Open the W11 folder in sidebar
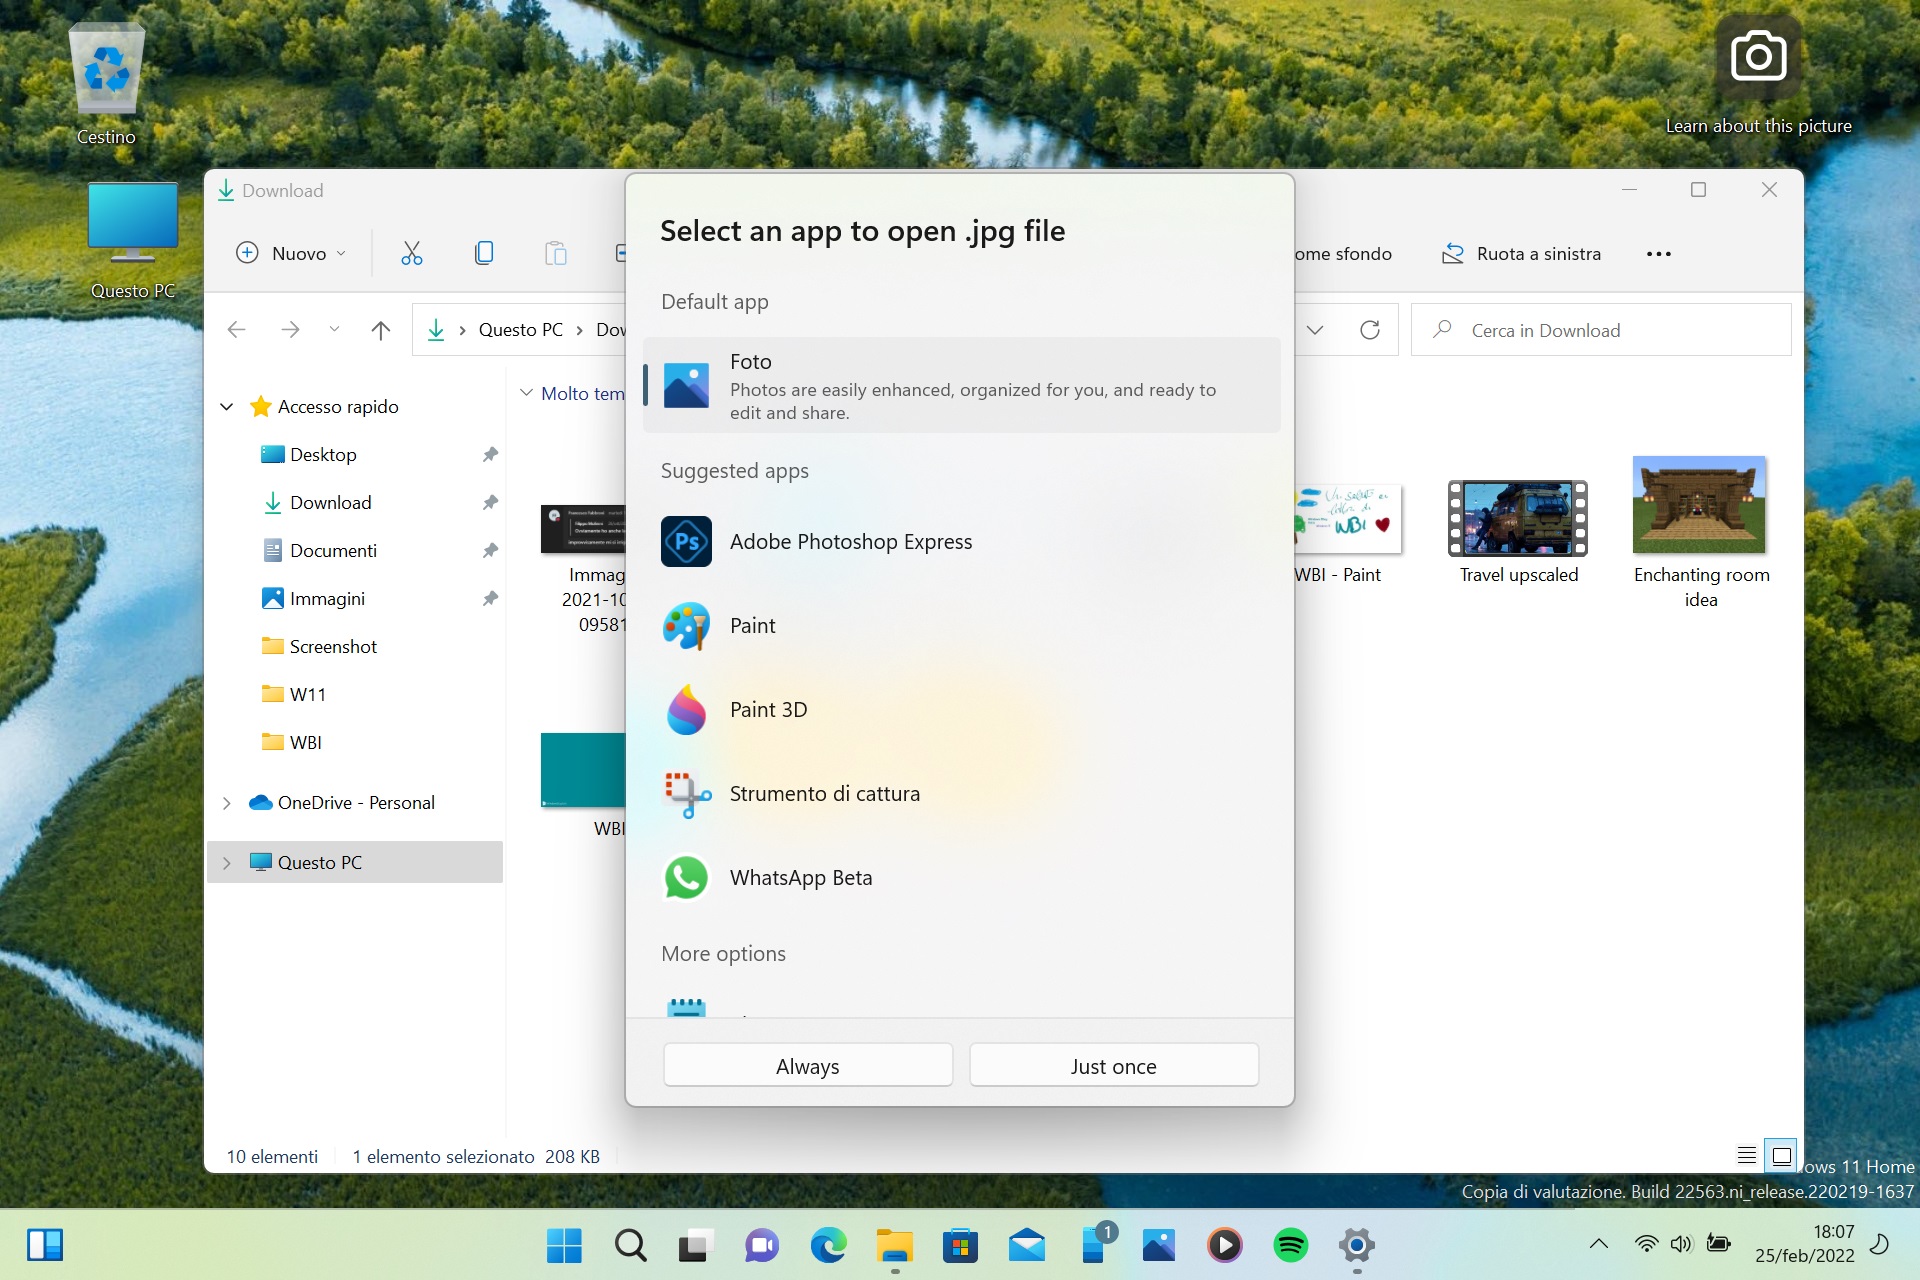1920x1280 pixels. 307,694
